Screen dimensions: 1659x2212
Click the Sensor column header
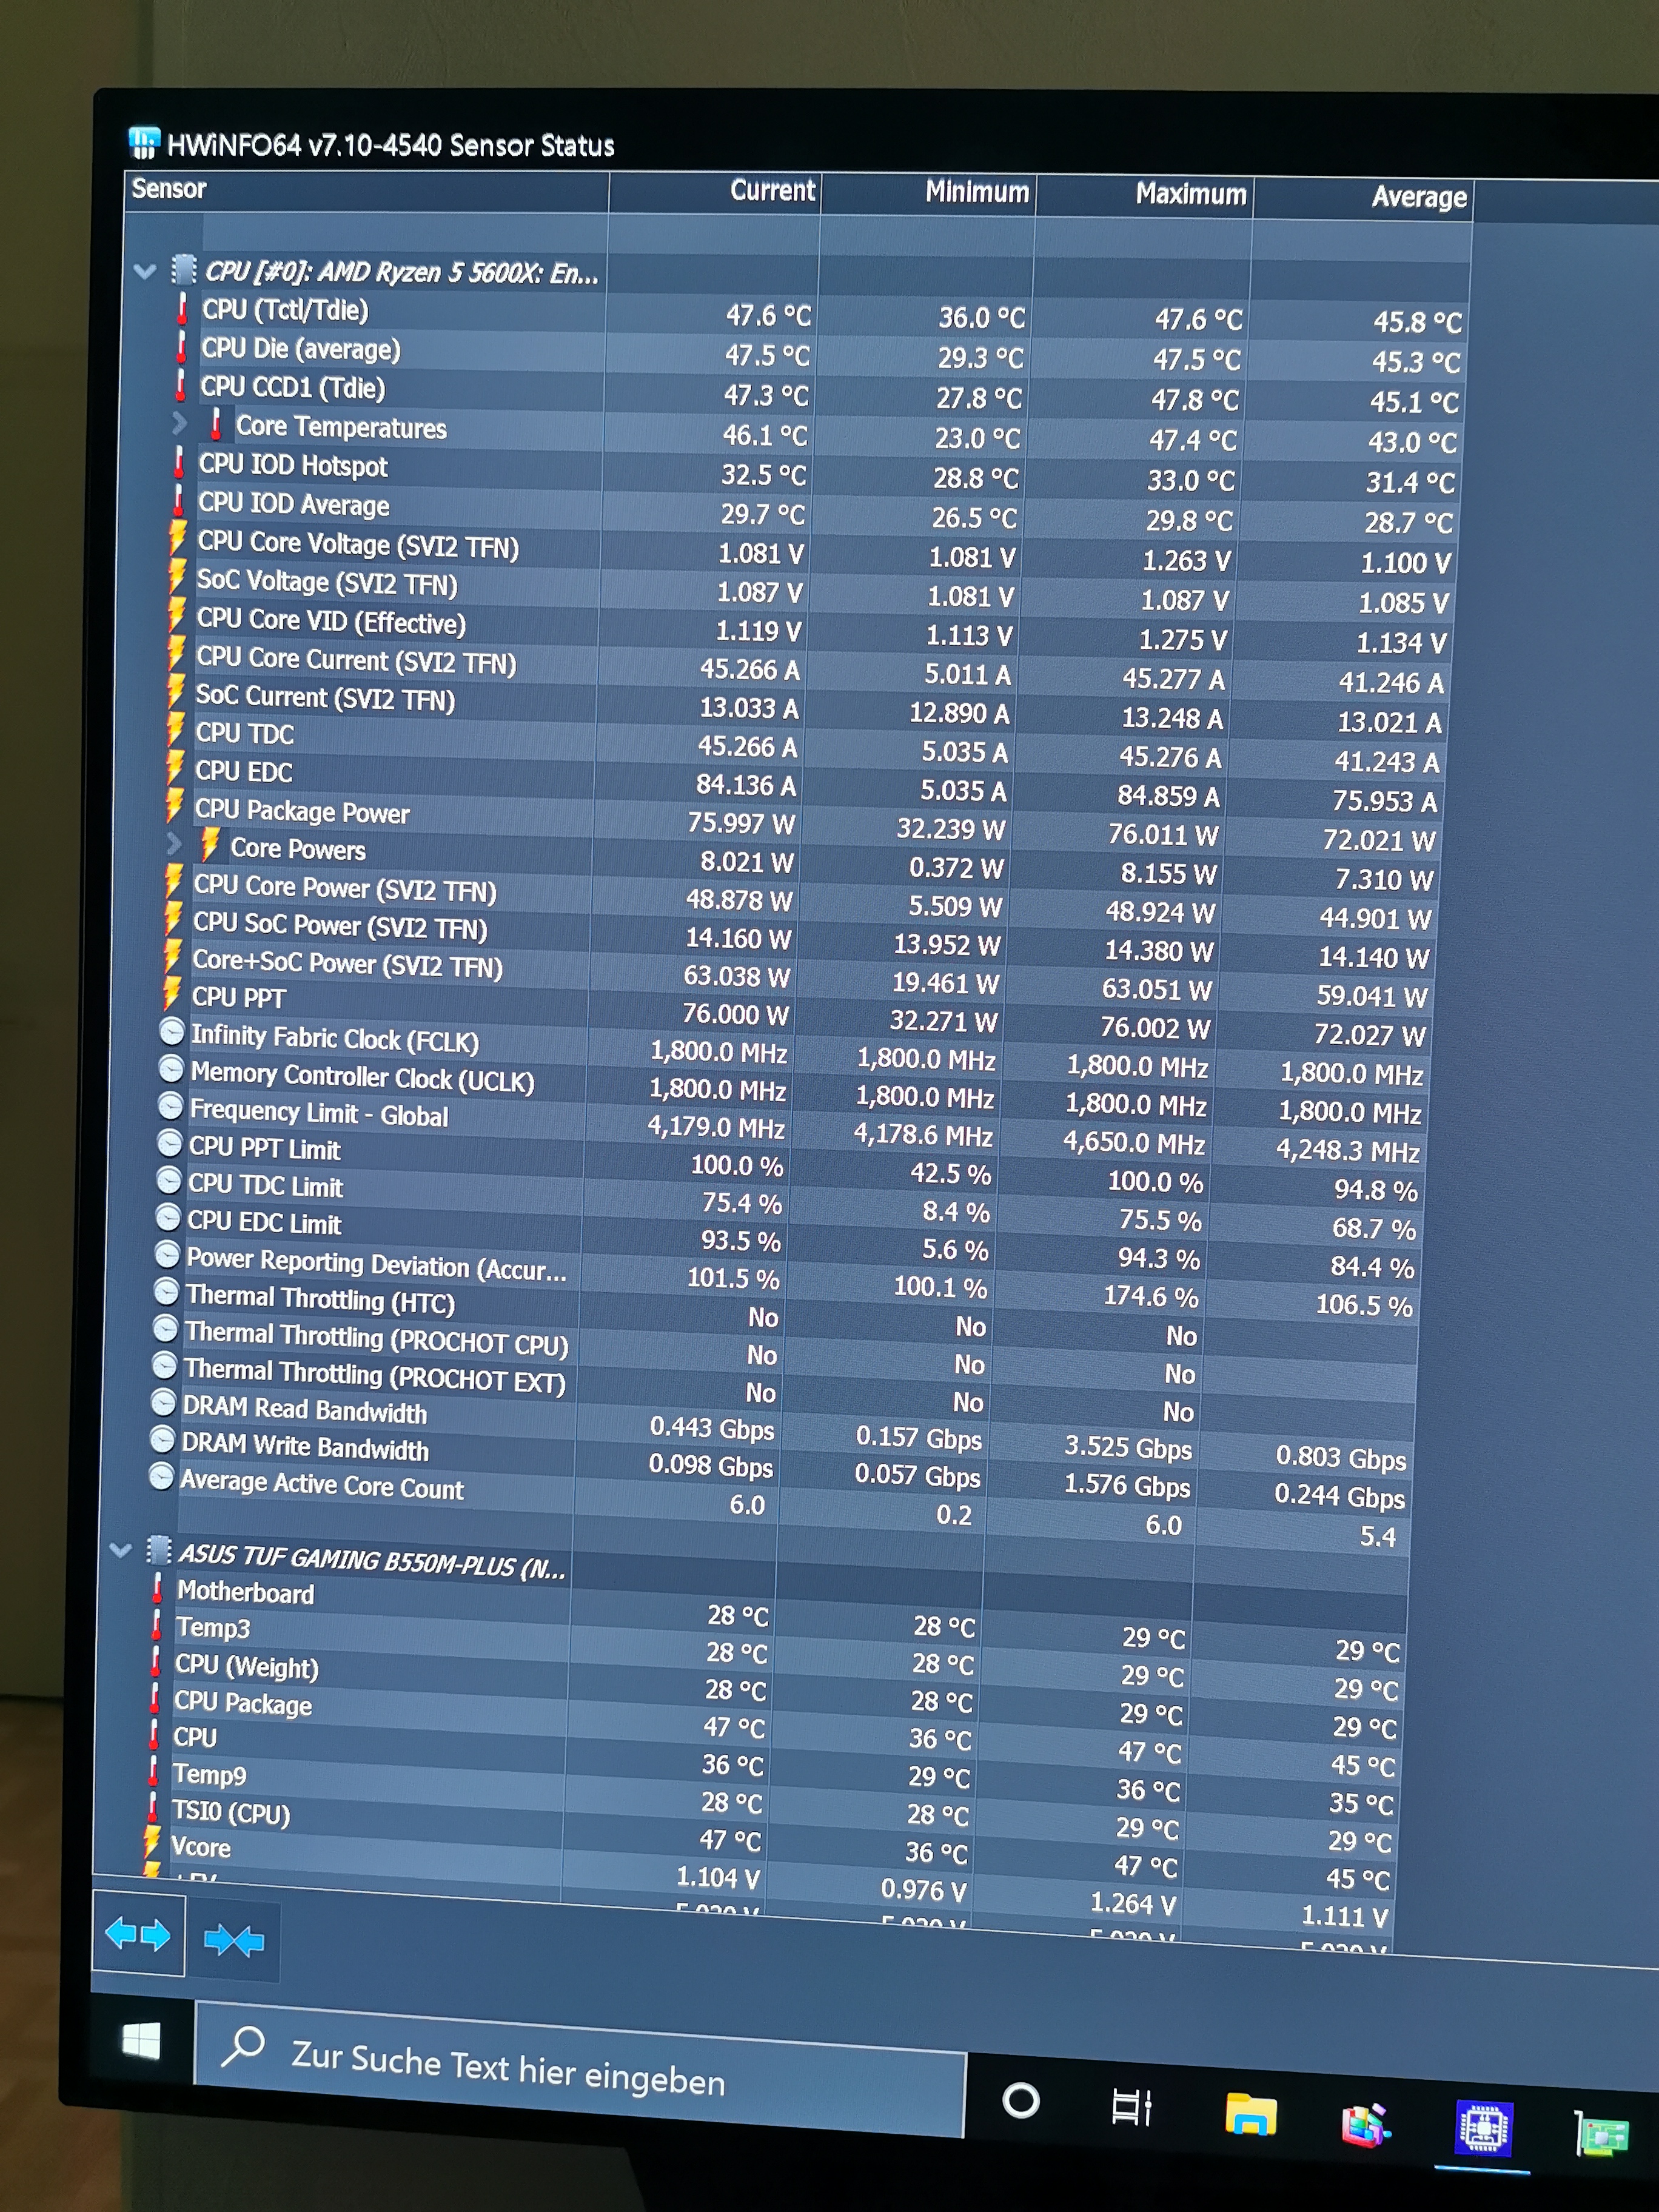169,189
